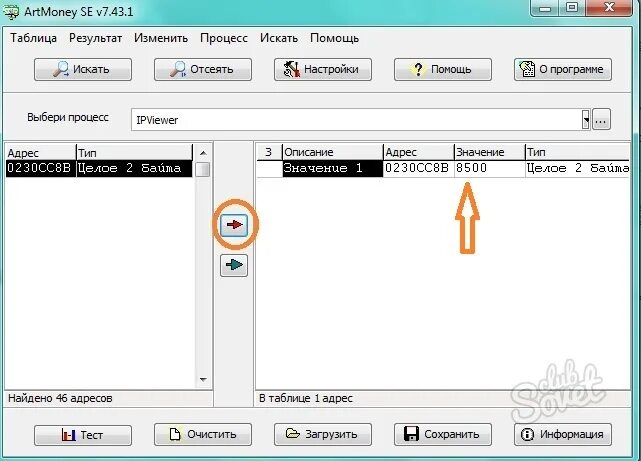Click Целое 2 байта type cell in right table
The height and width of the screenshot is (461, 641).
click(577, 168)
